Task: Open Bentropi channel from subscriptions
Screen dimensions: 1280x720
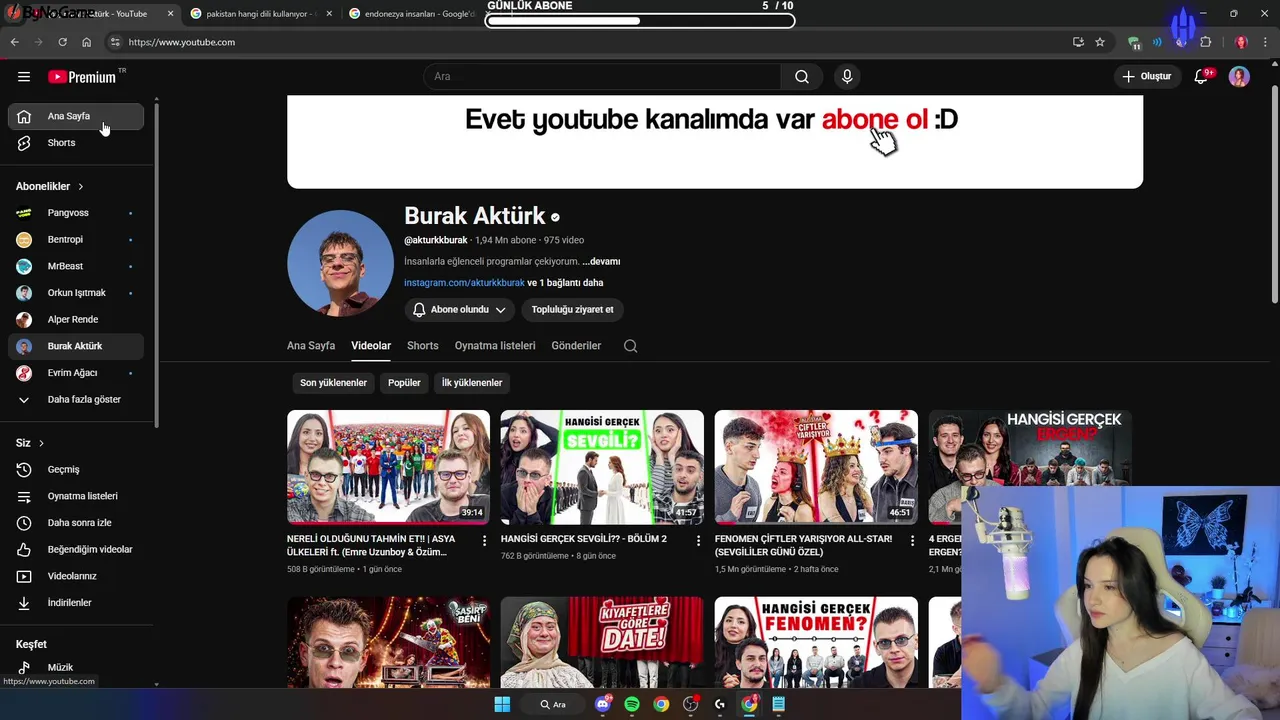Action: pyautogui.click(x=76, y=240)
